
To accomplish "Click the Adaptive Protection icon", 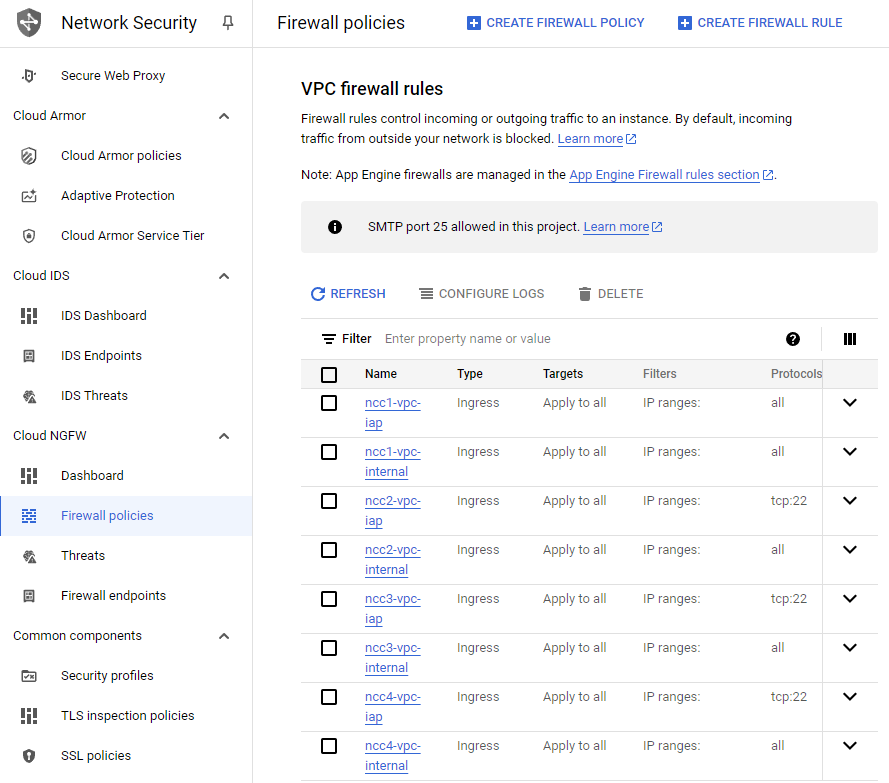I will point(29,196).
